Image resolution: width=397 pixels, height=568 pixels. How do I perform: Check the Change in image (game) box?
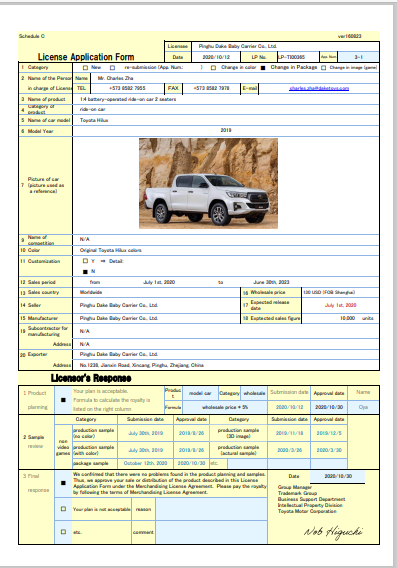coord(323,68)
